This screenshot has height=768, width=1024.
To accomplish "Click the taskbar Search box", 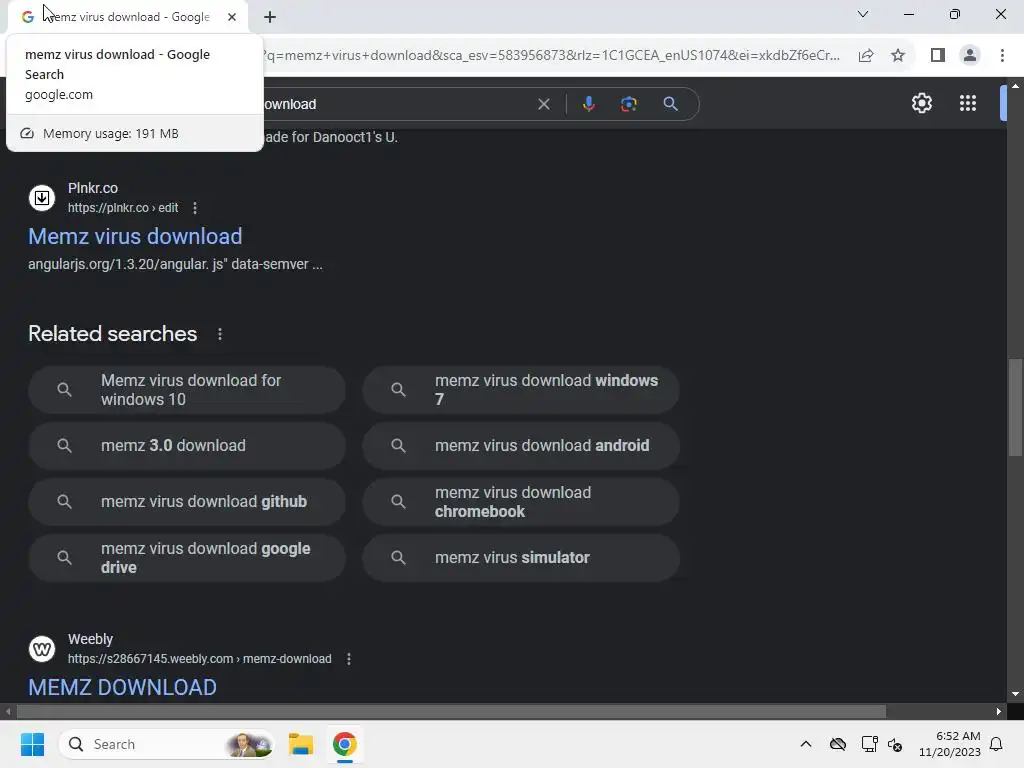I will (167, 744).
